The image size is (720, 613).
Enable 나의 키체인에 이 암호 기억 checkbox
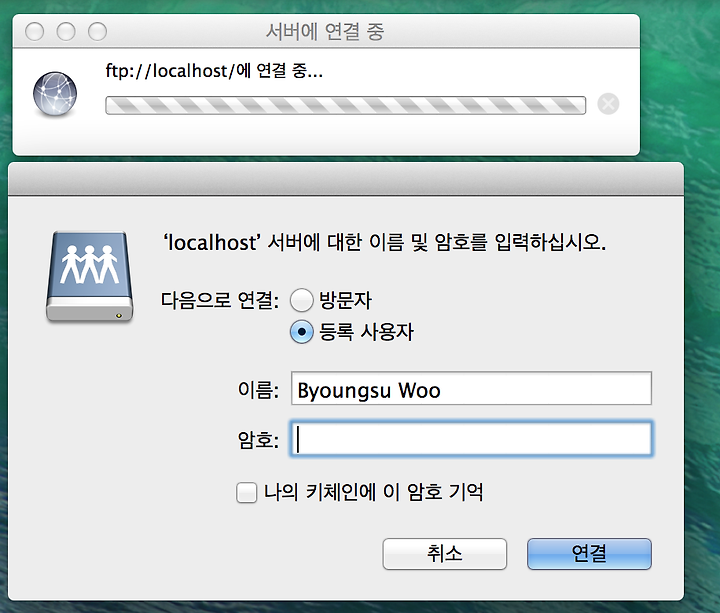247,493
